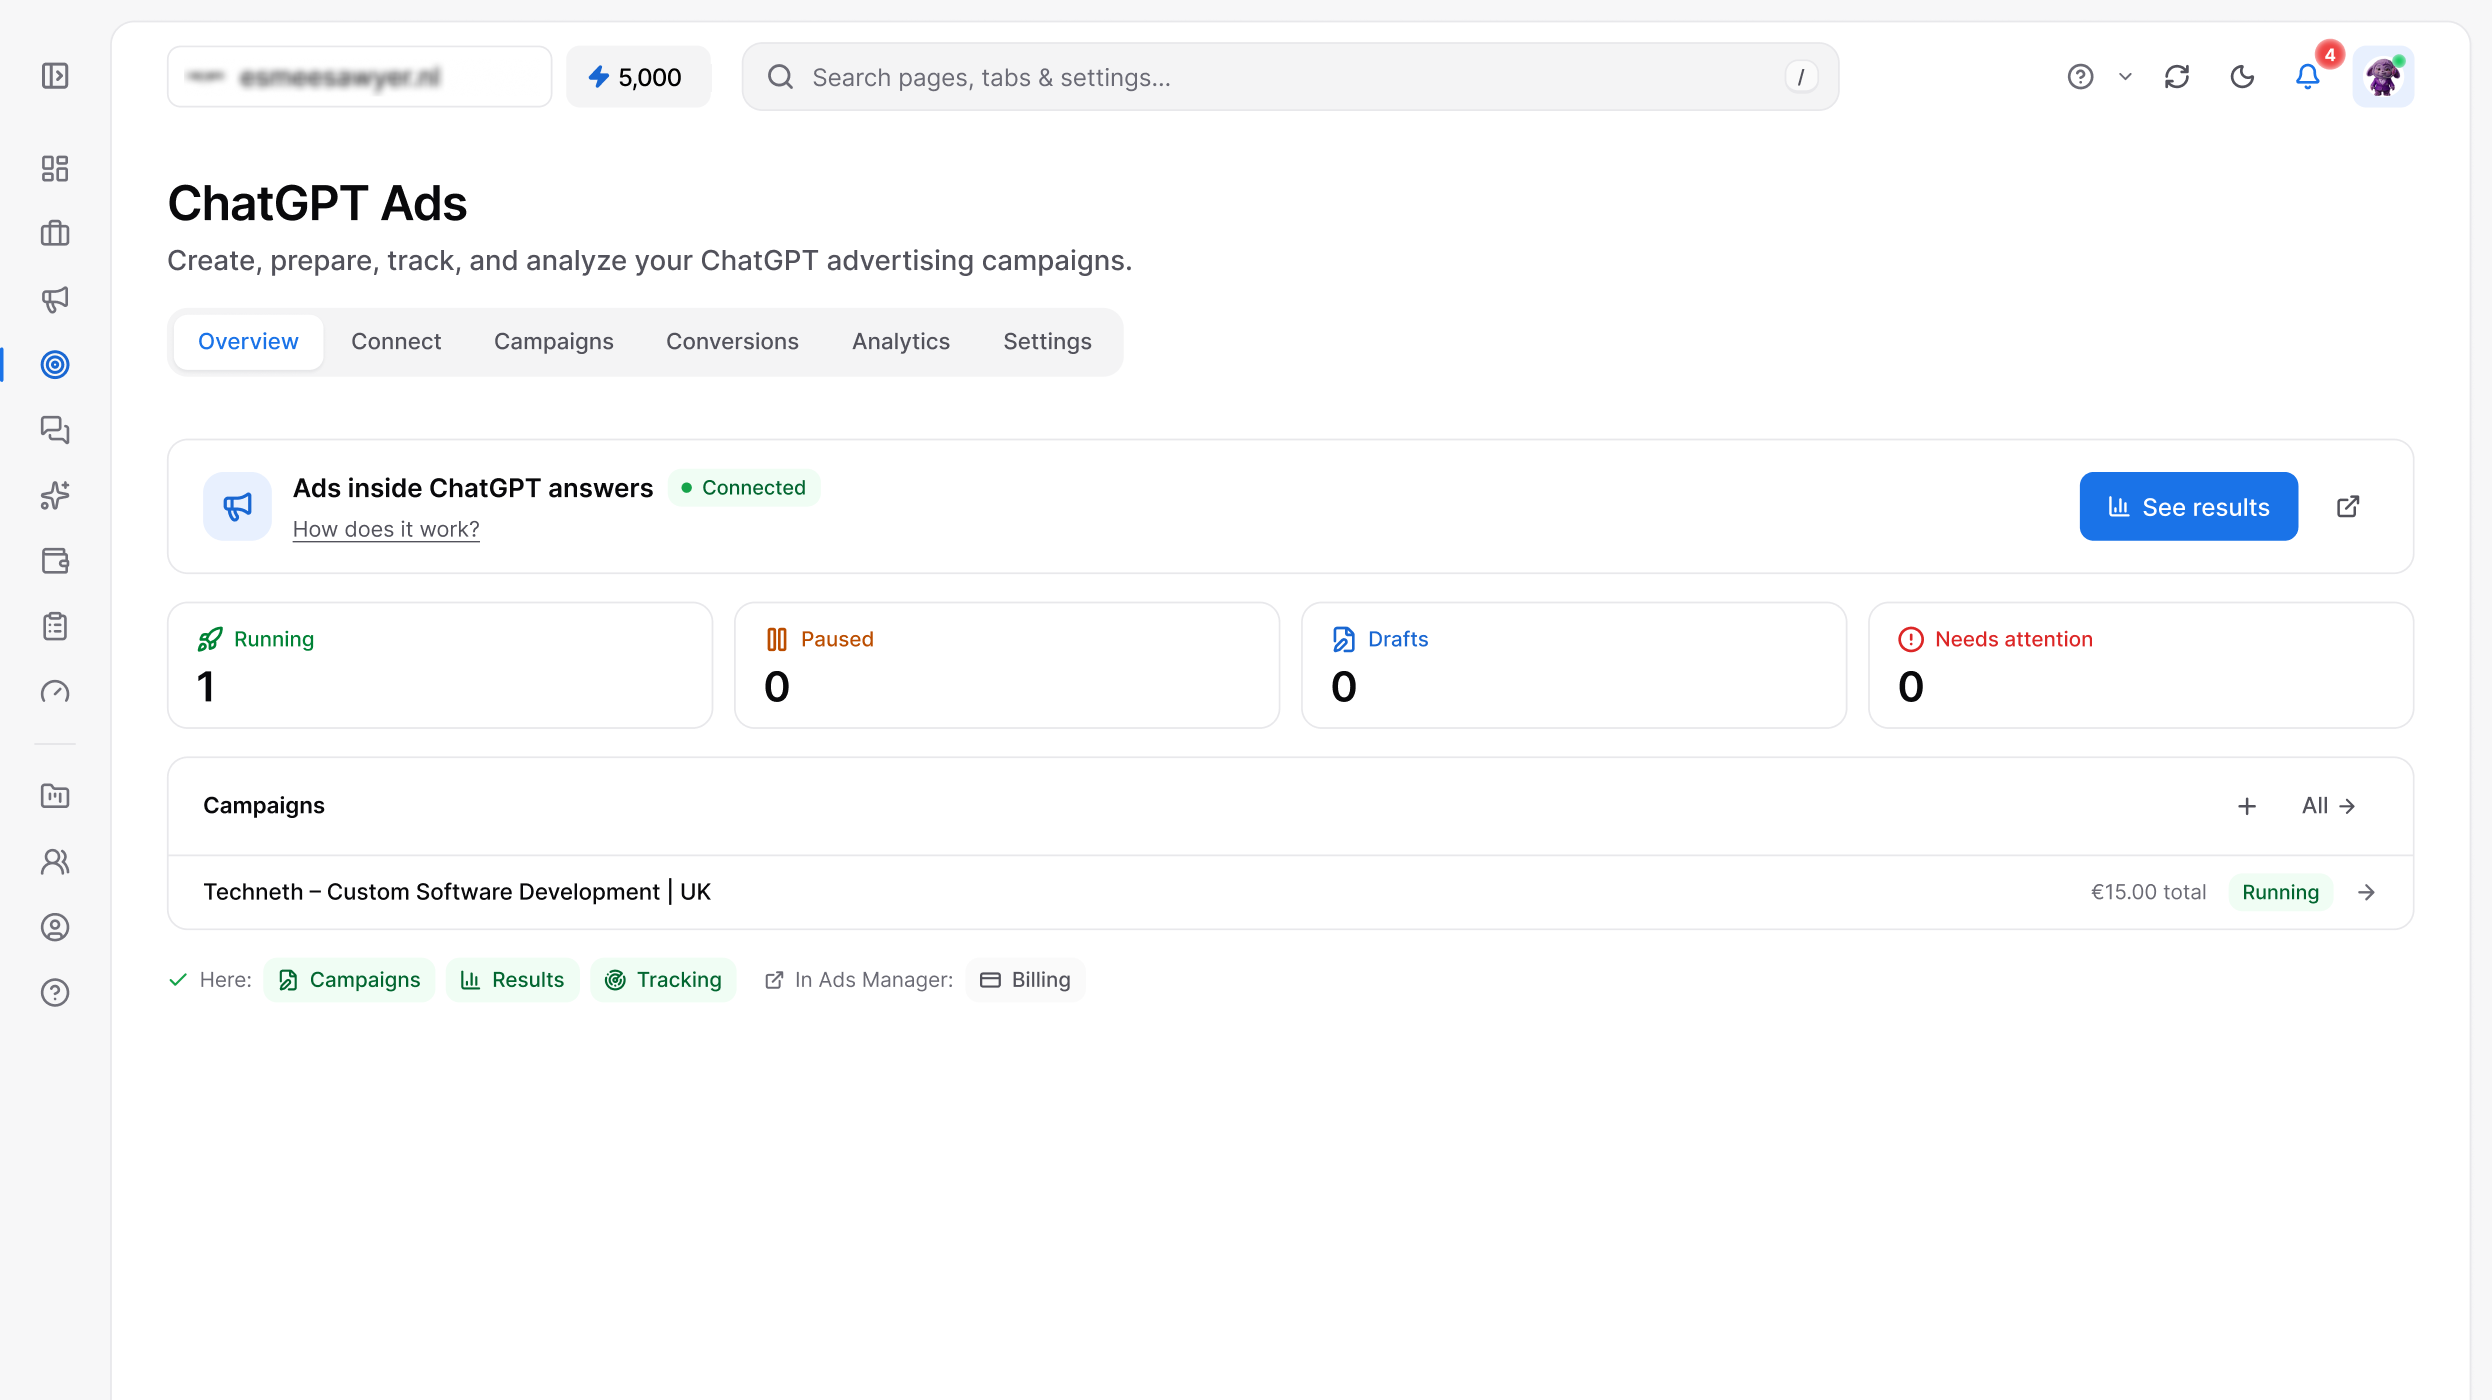Screen dimensions: 2492x1400
Task: Open notifications bell with 4 badge
Action: 2308,77
